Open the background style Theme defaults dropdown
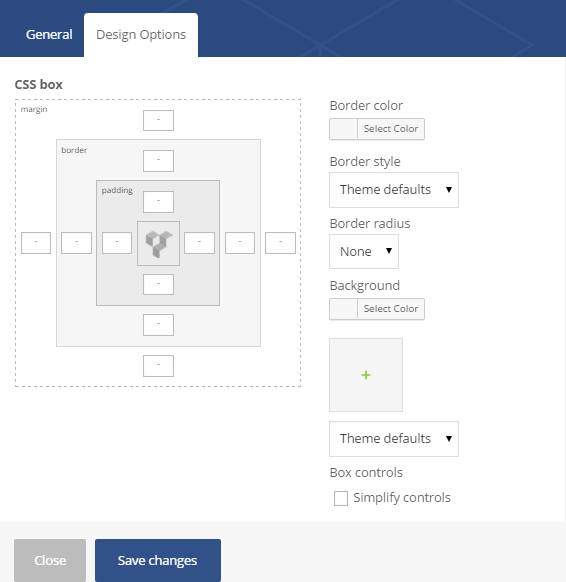Screen dimensions: 566x582 (394, 439)
